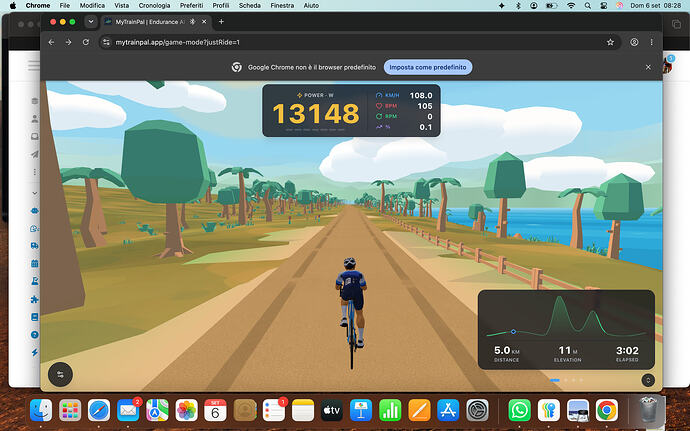The width and height of the screenshot is (690, 431).
Task: Open Control Center in menu bar
Action: tap(603, 5)
